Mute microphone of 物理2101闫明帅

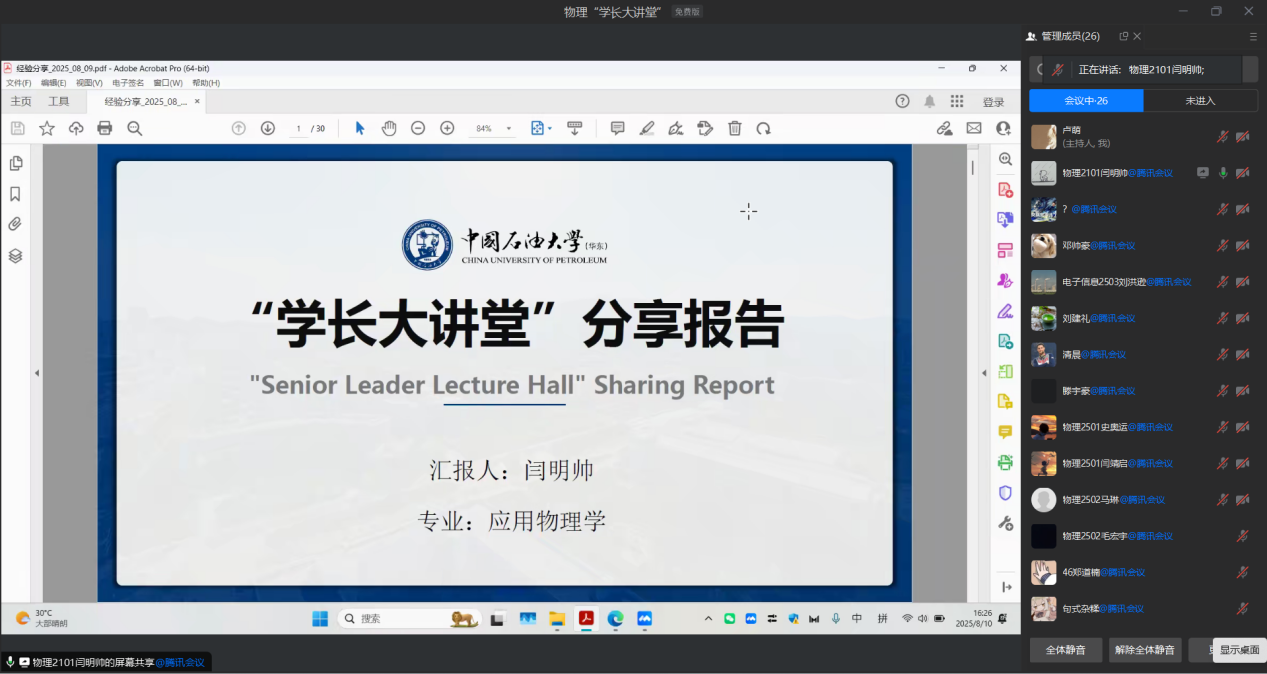pyautogui.click(x=1222, y=173)
